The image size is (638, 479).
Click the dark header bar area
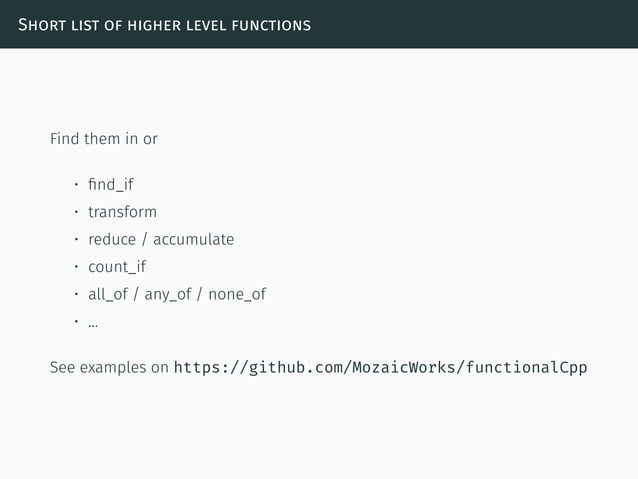pyautogui.click(x=319, y=24)
